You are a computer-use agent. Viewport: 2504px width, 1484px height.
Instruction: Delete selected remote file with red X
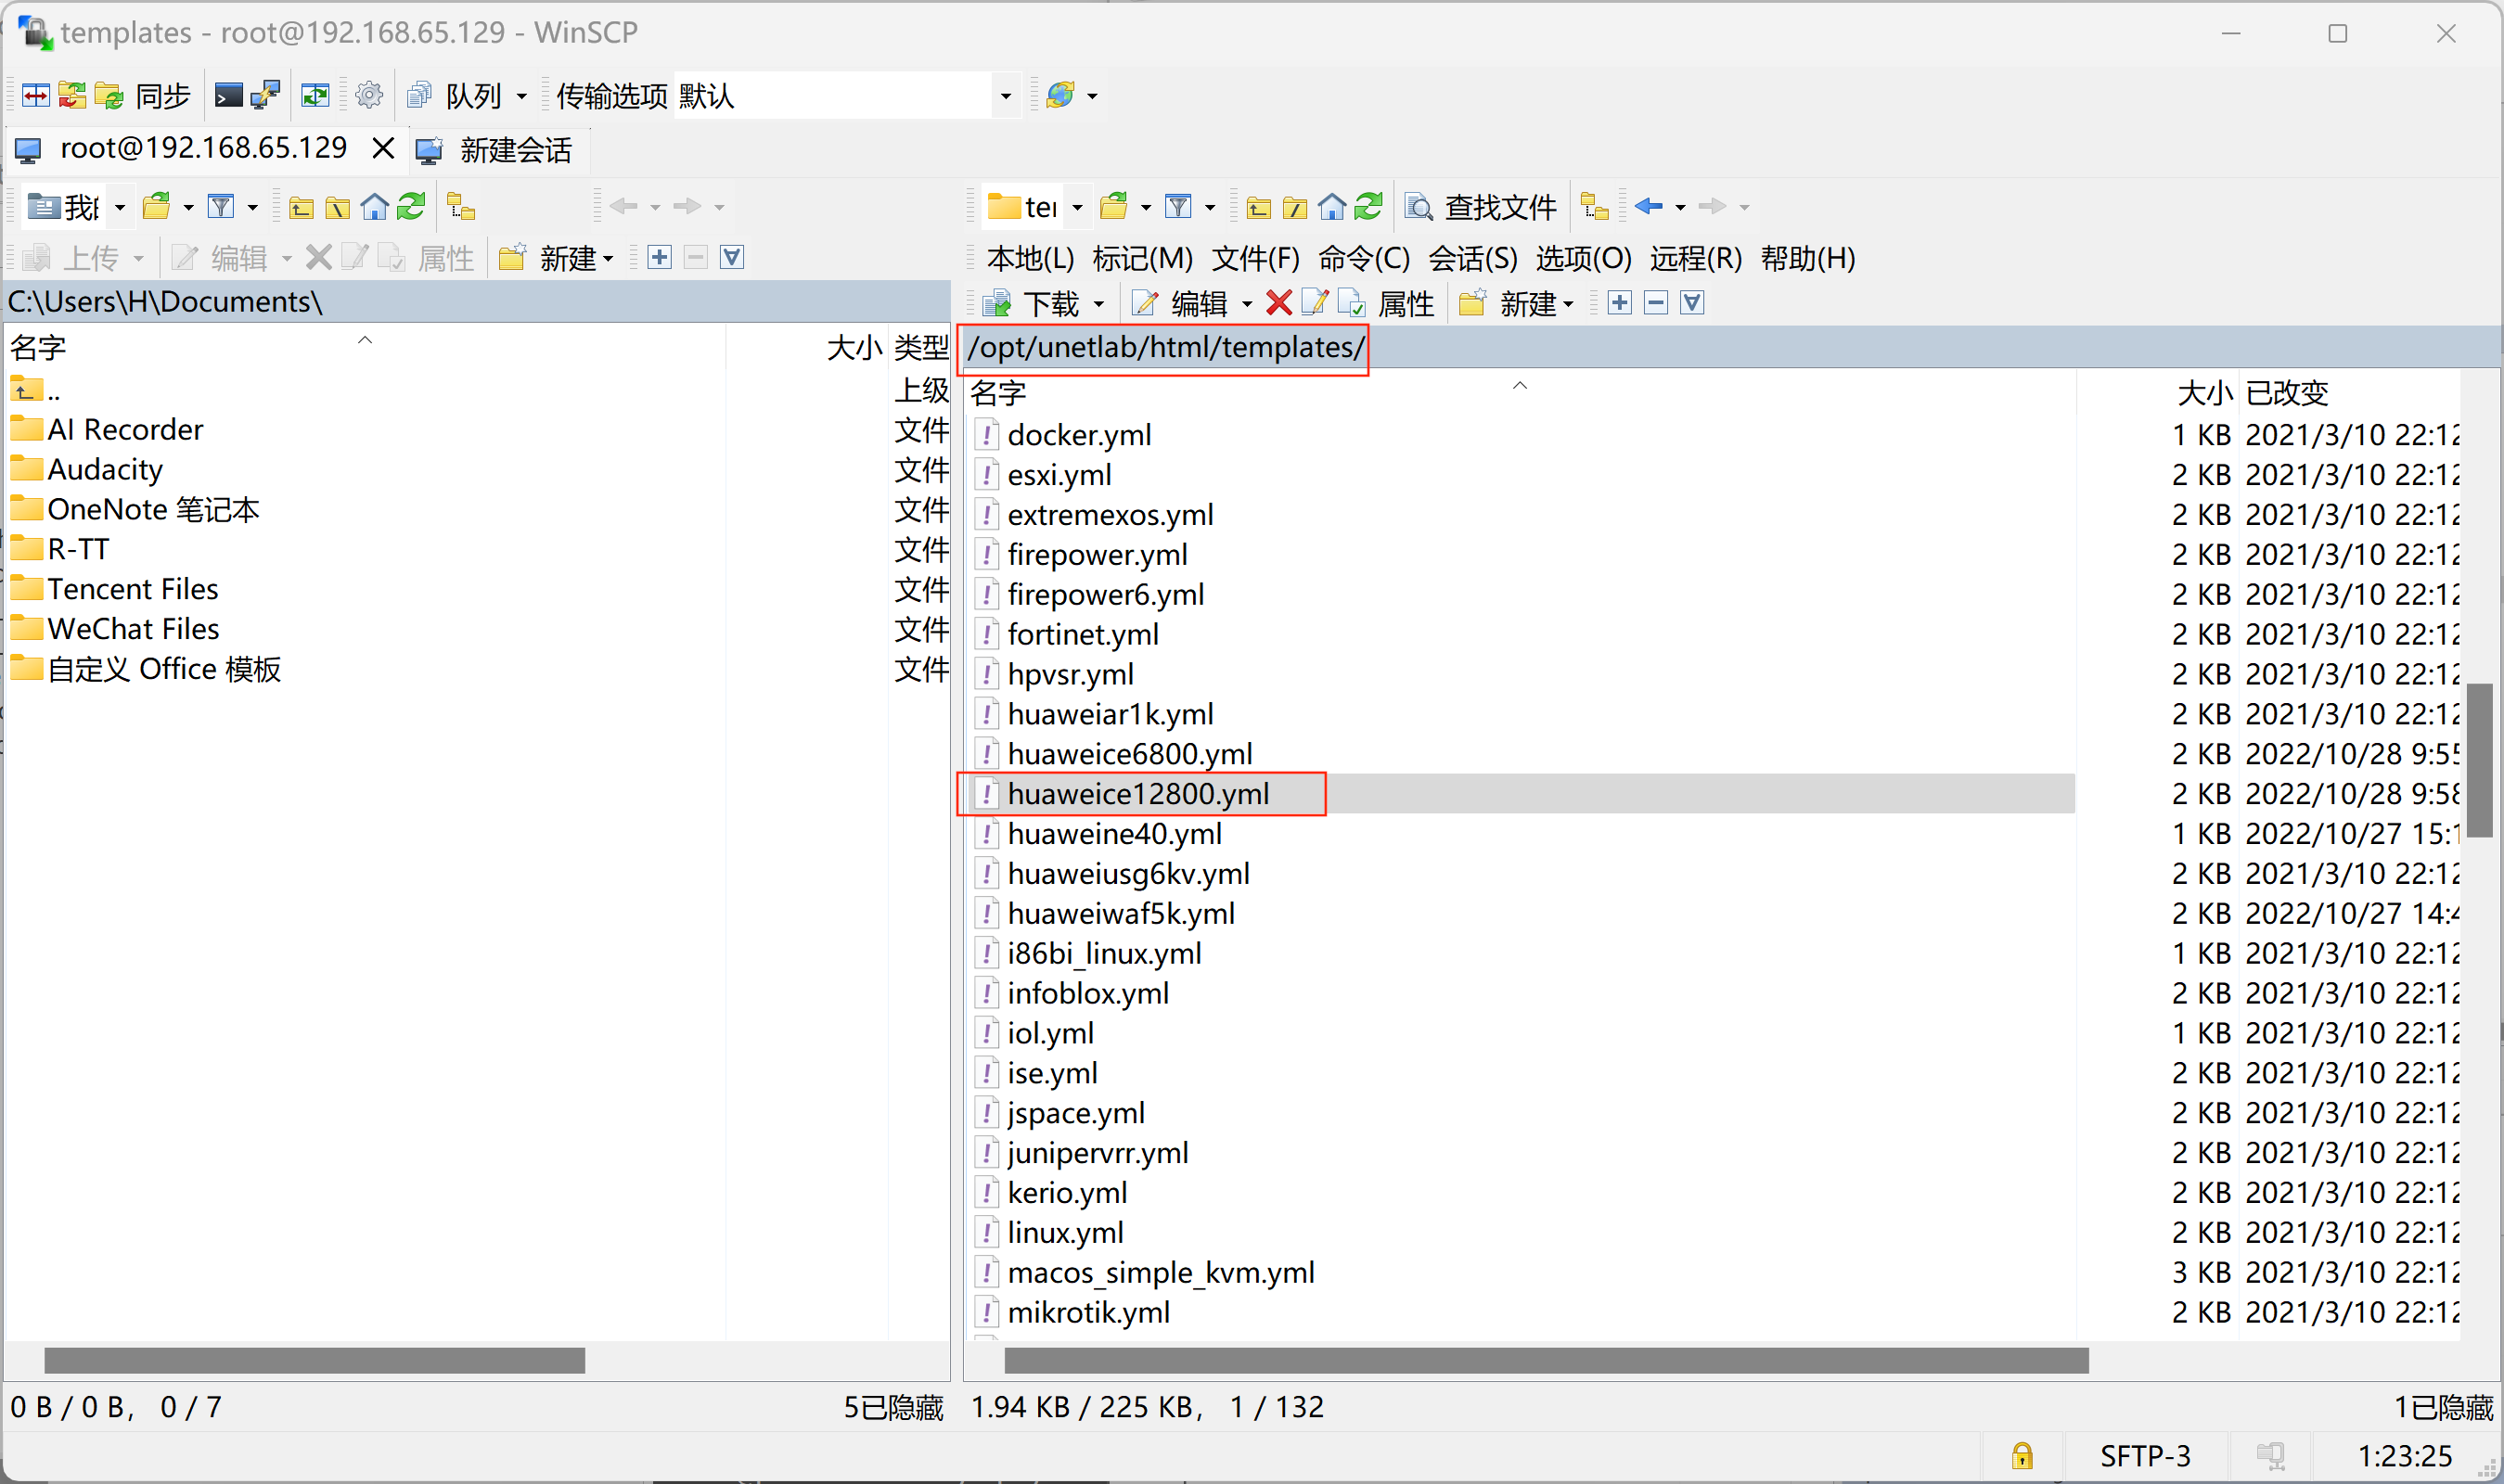pos(1278,302)
